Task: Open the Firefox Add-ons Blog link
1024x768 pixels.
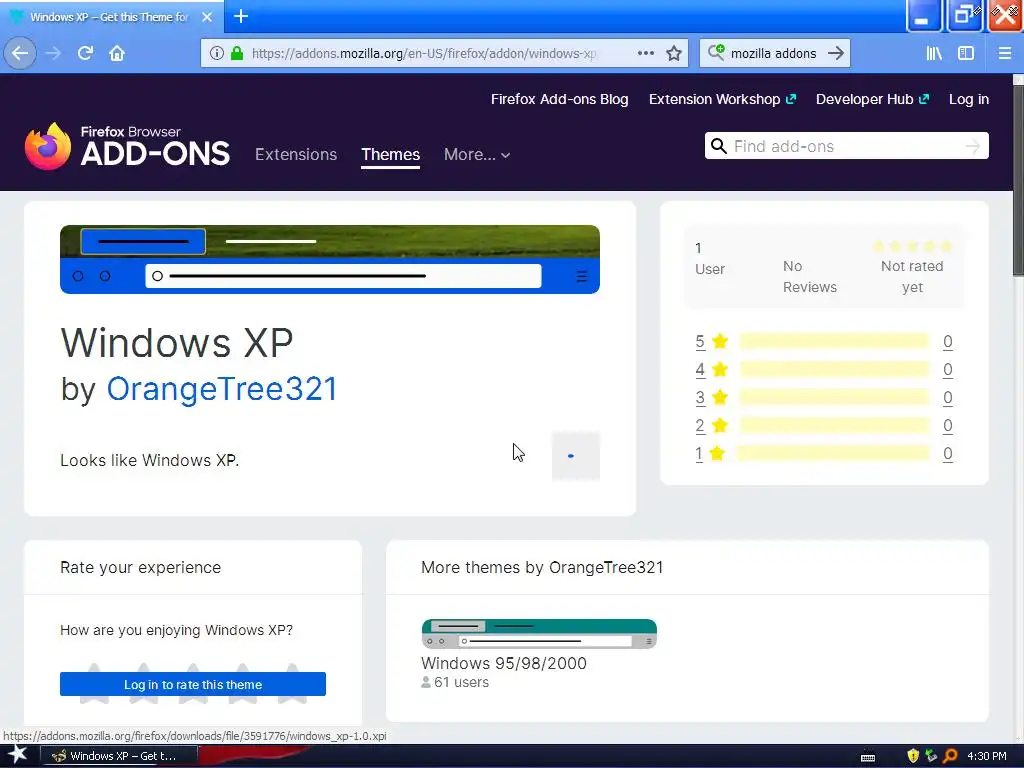Action: (x=560, y=99)
